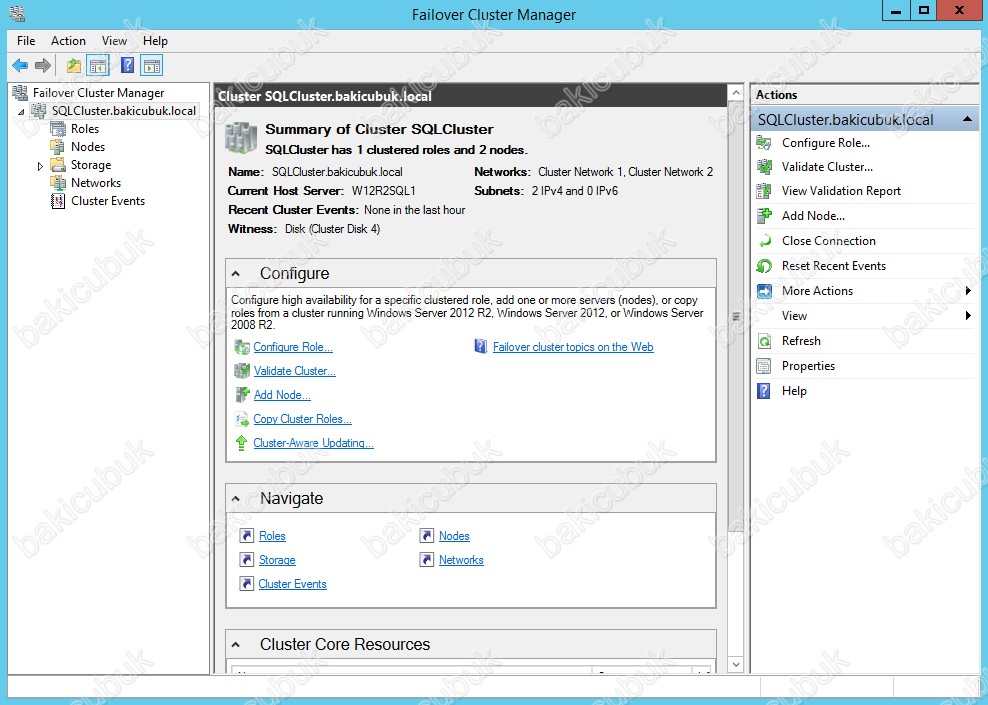Collapse the Configure section
Image resolution: width=988 pixels, height=705 pixels.
coord(236,274)
